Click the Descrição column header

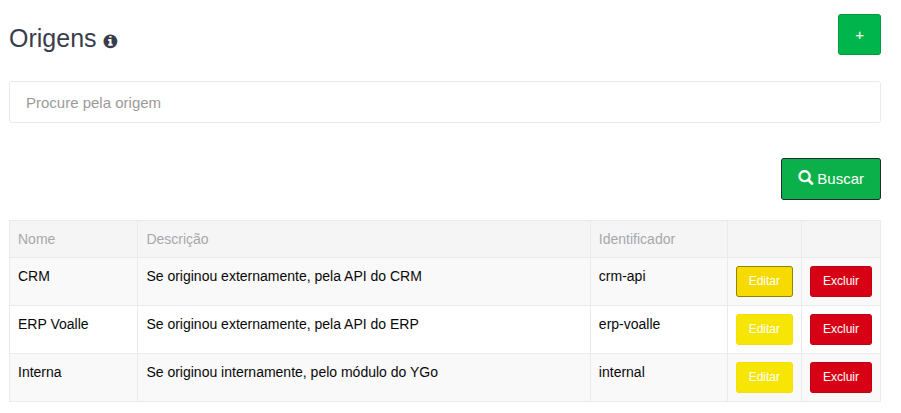point(177,239)
